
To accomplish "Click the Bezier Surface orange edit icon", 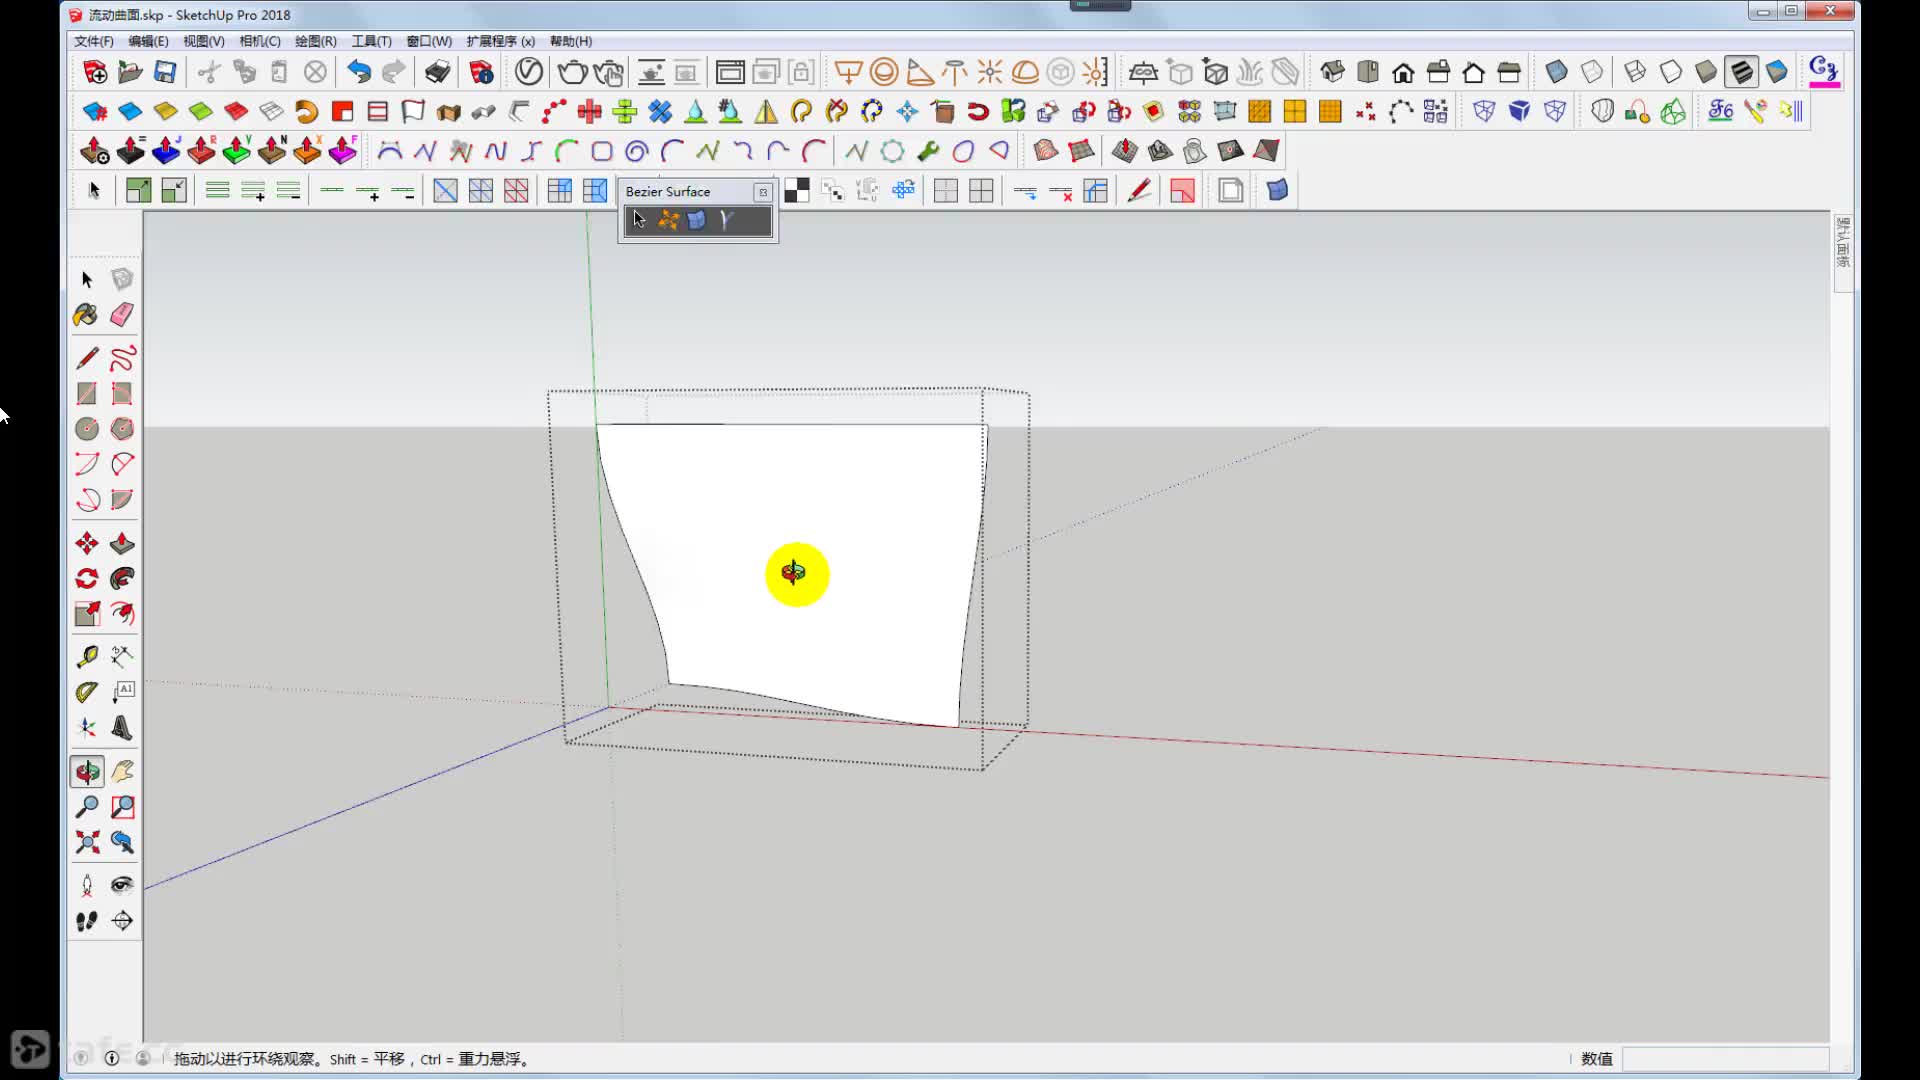I will pos(668,220).
